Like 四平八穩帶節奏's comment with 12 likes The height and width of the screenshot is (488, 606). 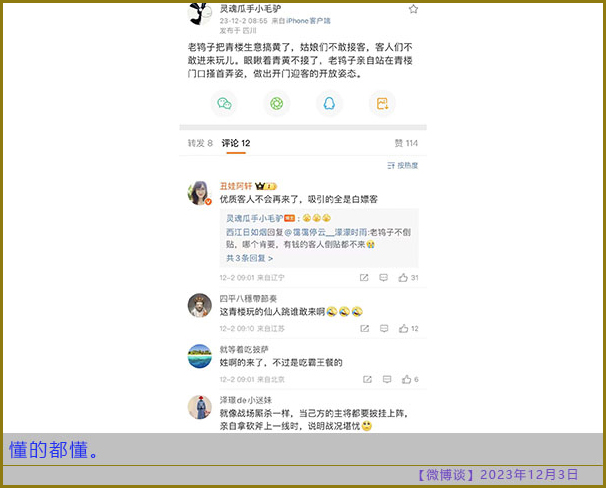[x=409, y=328]
